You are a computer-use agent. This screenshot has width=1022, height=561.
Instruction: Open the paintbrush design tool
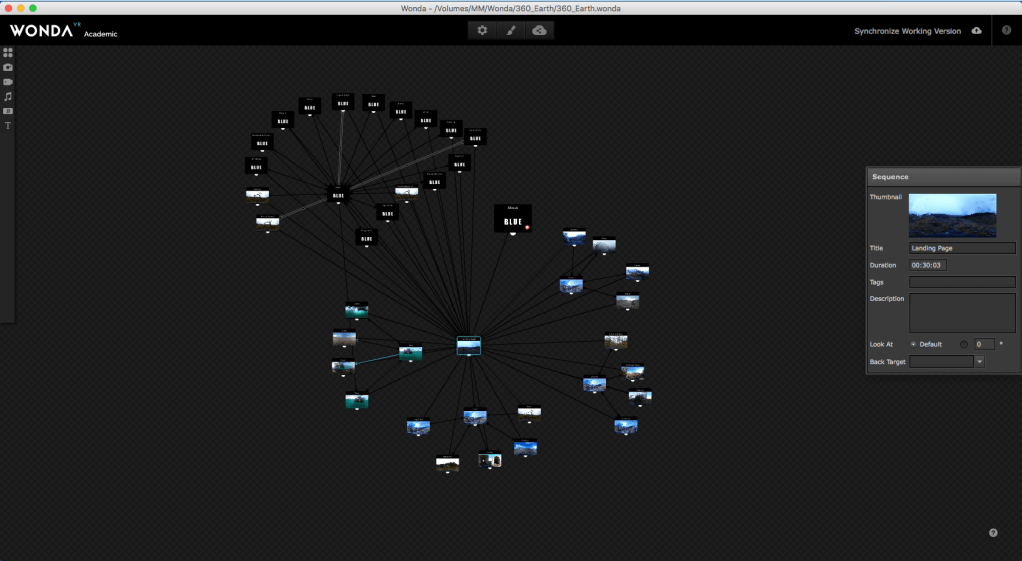(510, 31)
